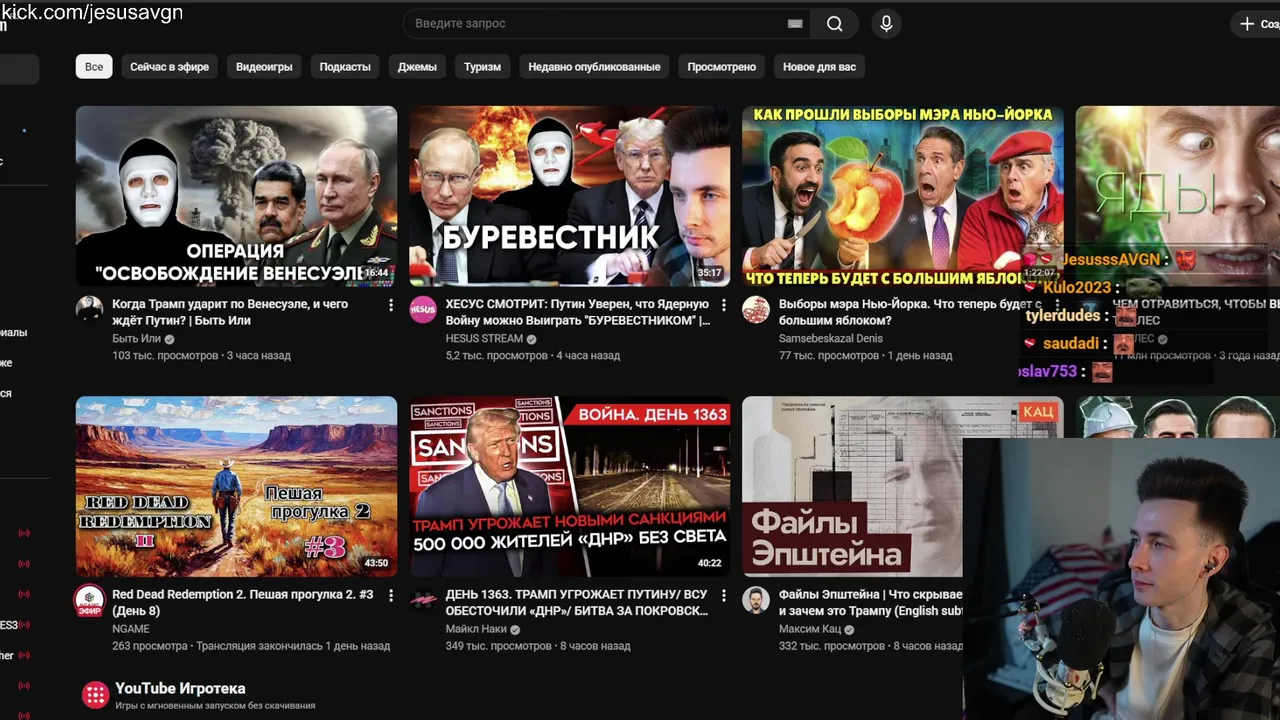Go to 'Быть Или' channel name
The width and height of the screenshot is (1280, 720).
(136, 339)
